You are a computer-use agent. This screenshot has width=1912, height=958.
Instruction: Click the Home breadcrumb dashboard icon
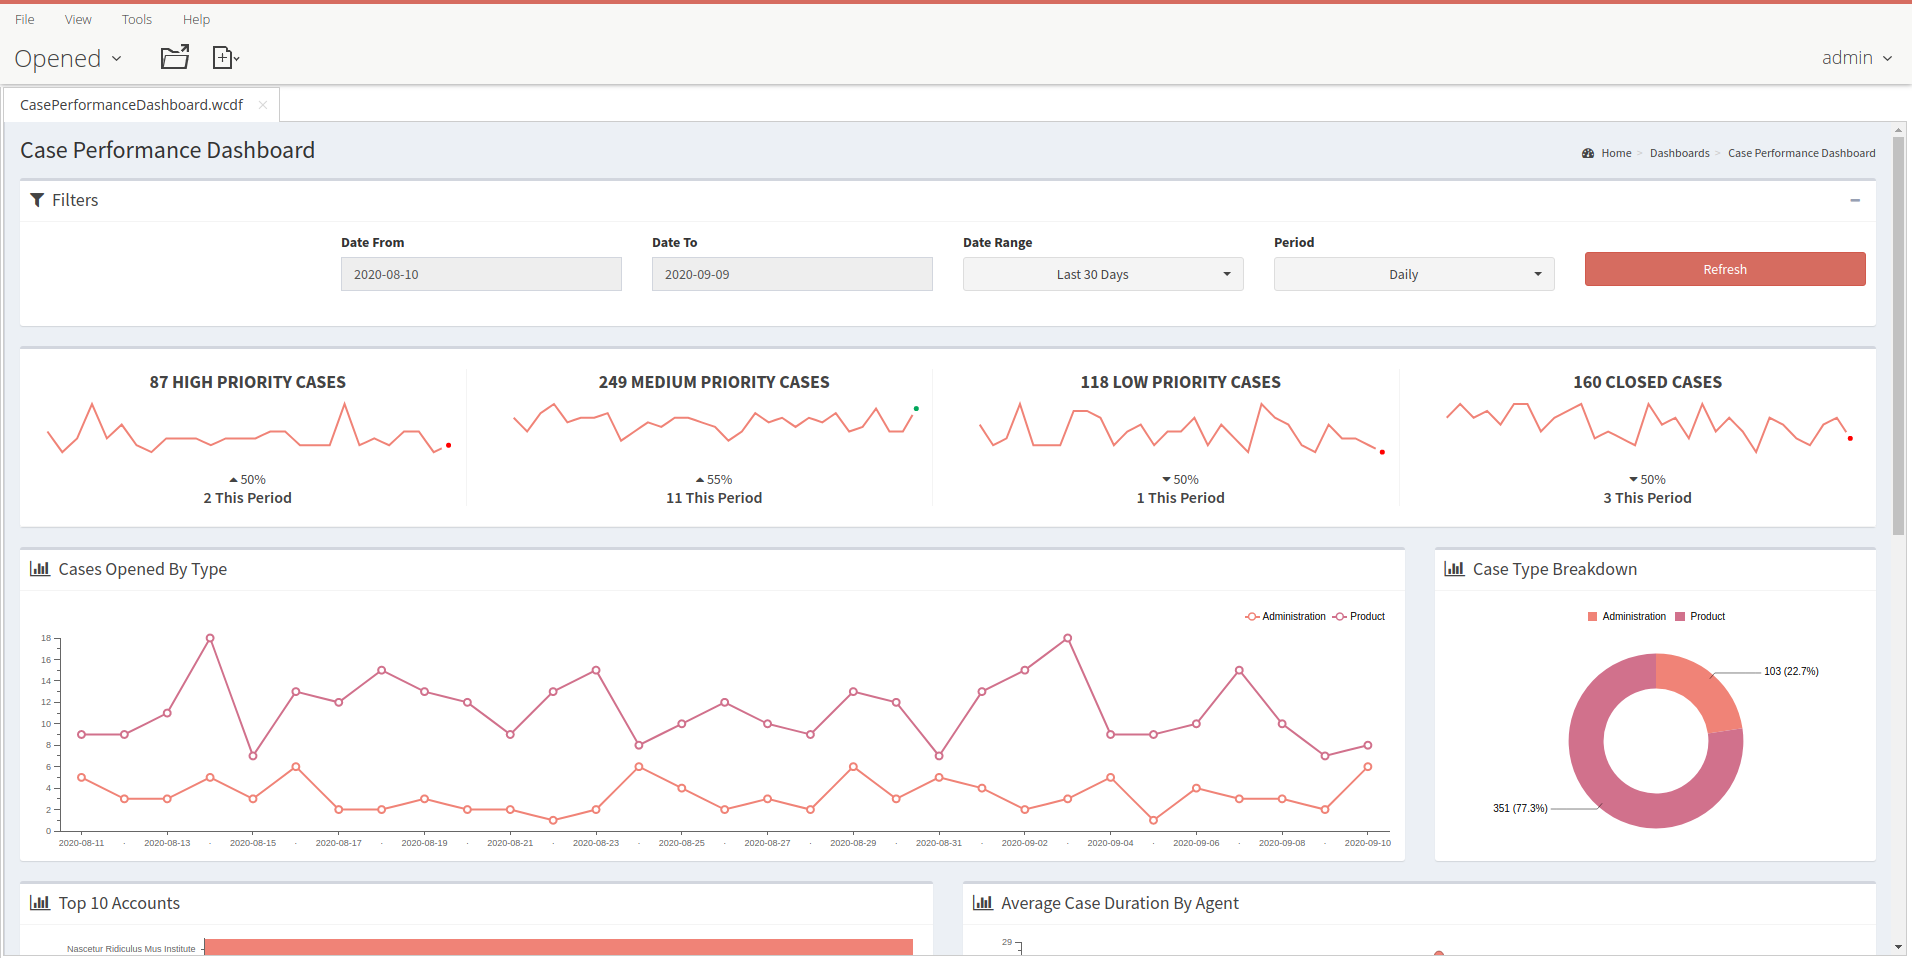1588,153
